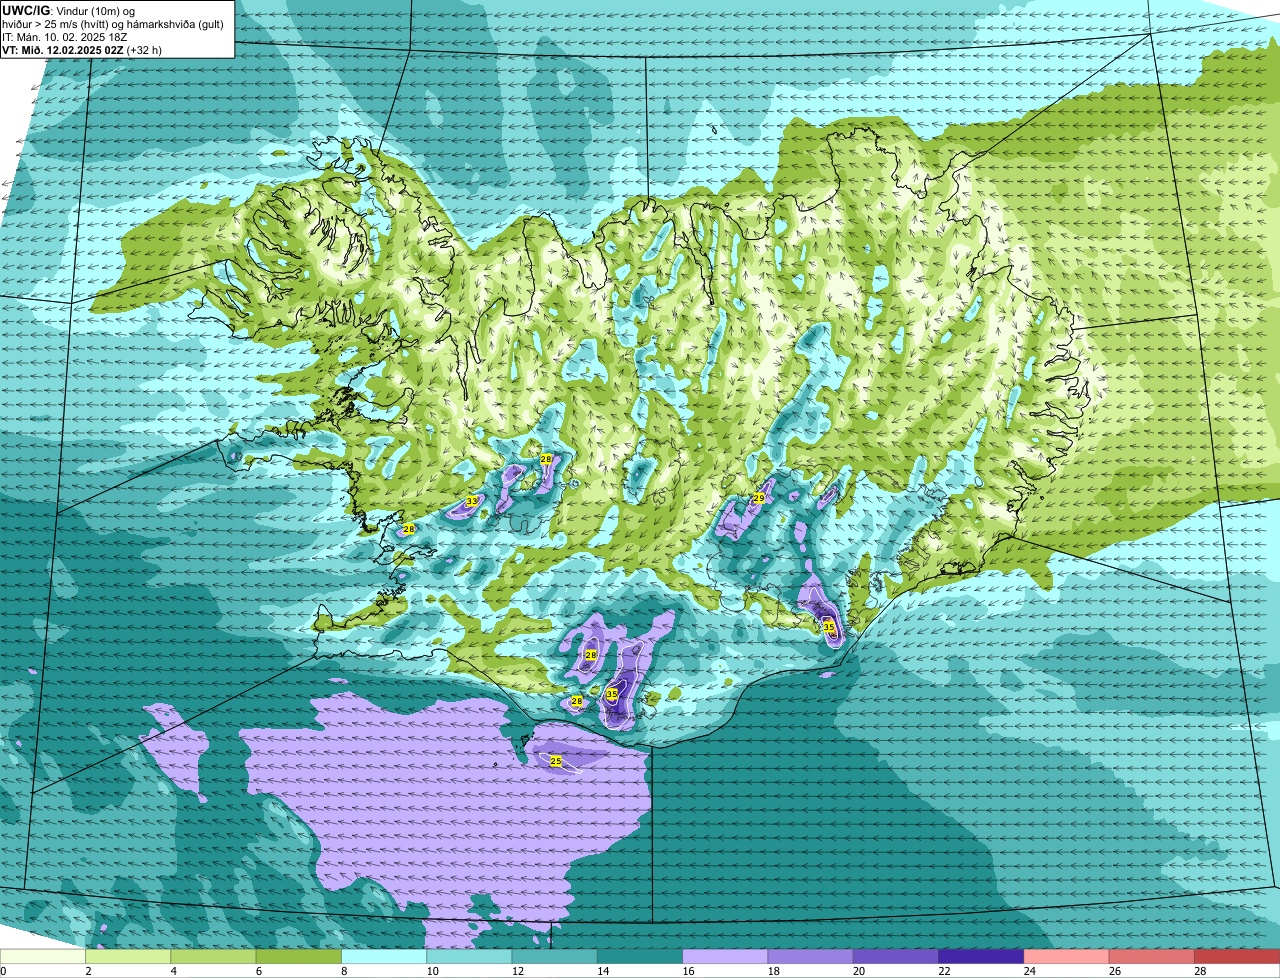The width and height of the screenshot is (1280, 978).
Task: Click the legend tick label '8'
Action: [344, 971]
